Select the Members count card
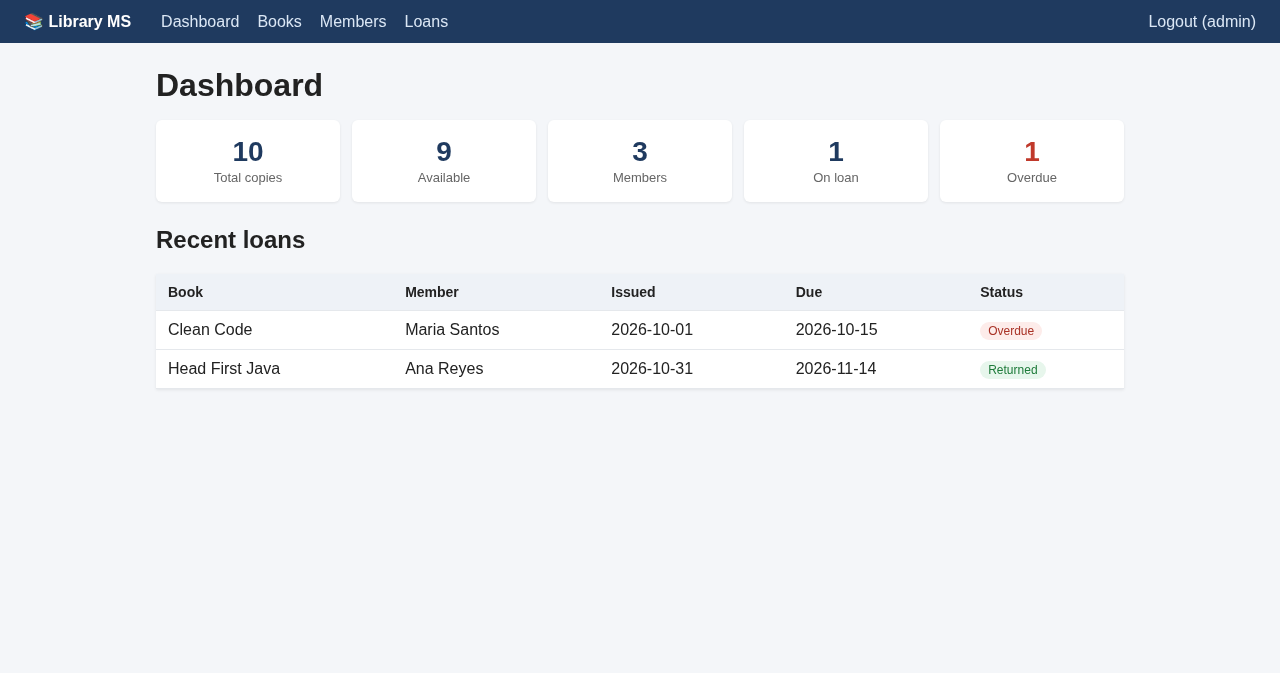The width and height of the screenshot is (1280, 673). coord(640,161)
